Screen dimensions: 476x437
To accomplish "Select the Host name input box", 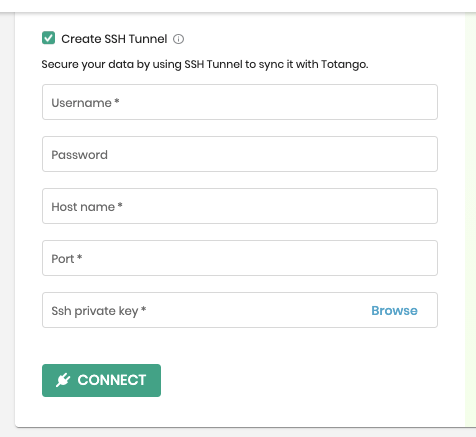I will tap(240, 206).
